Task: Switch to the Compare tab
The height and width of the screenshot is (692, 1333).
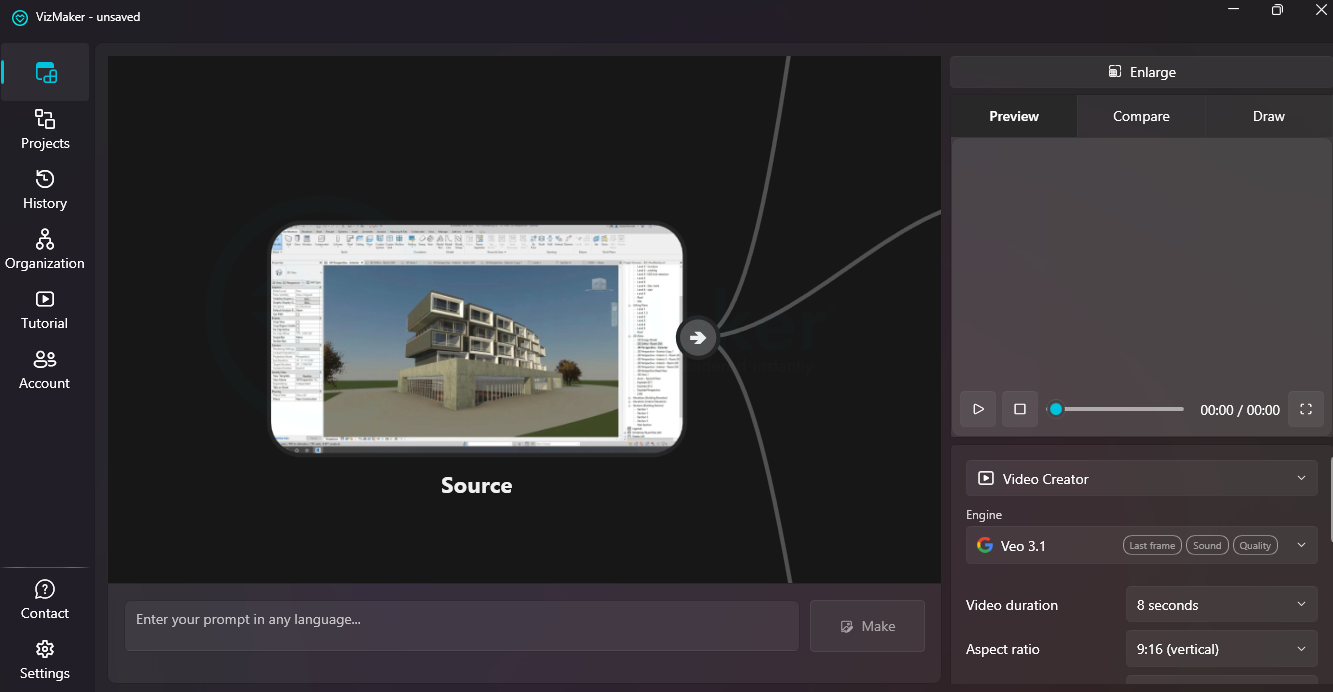Action: (x=1141, y=116)
